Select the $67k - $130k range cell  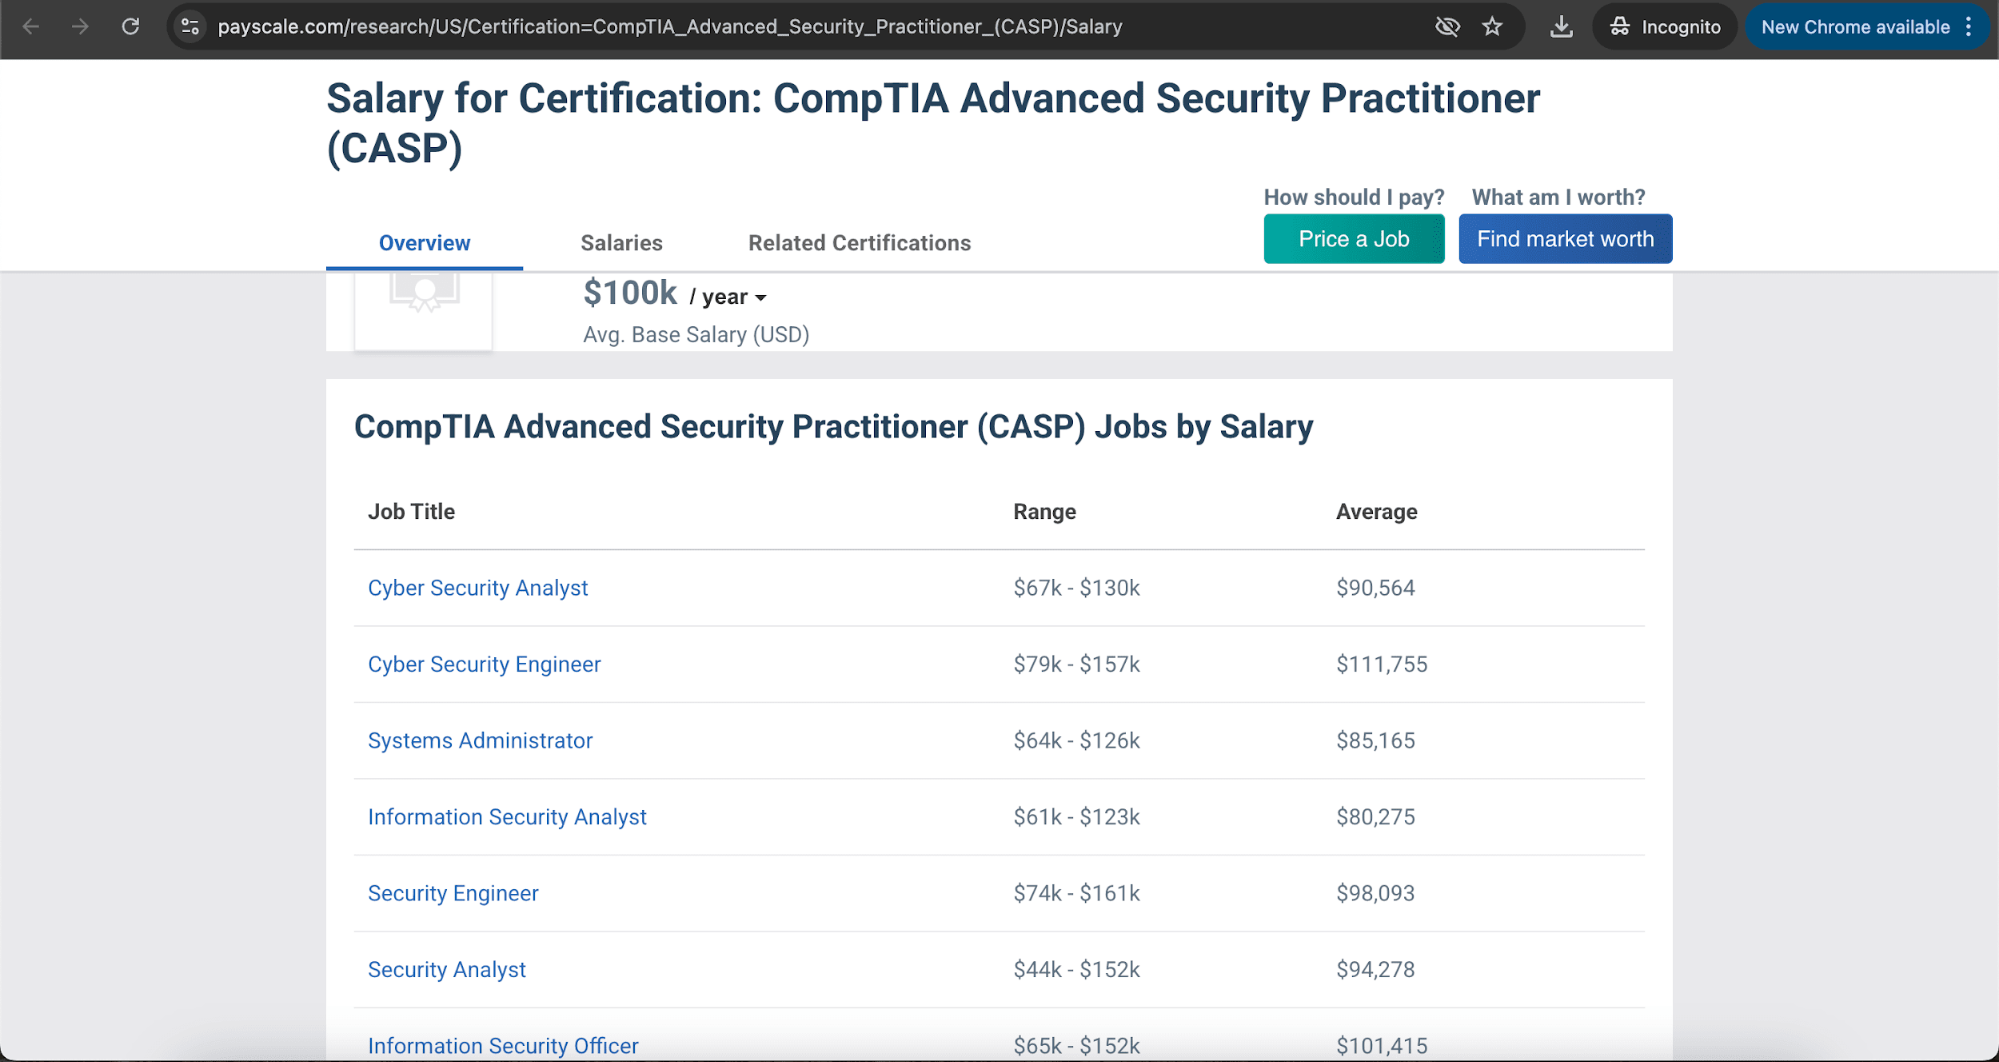(x=1076, y=588)
